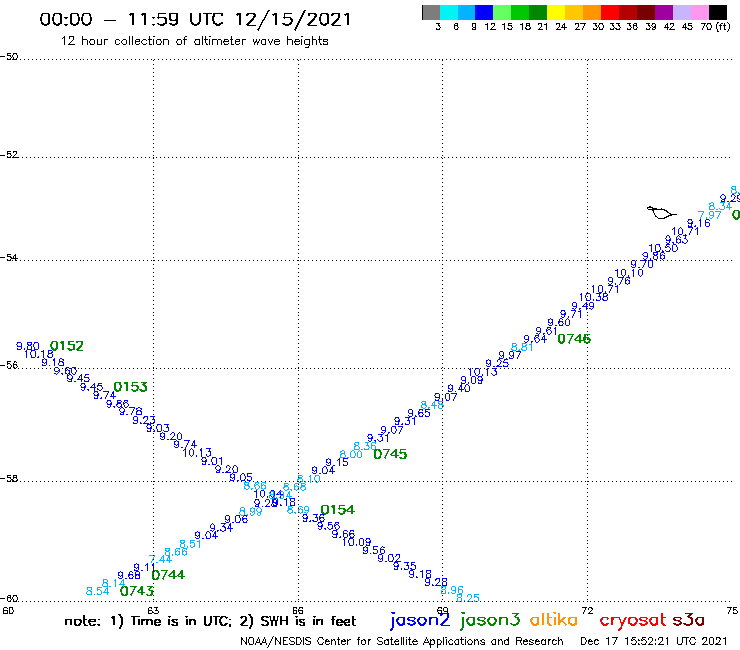Click the longitude axis label 63
The image size is (740, 650).
tap(153, 611)
